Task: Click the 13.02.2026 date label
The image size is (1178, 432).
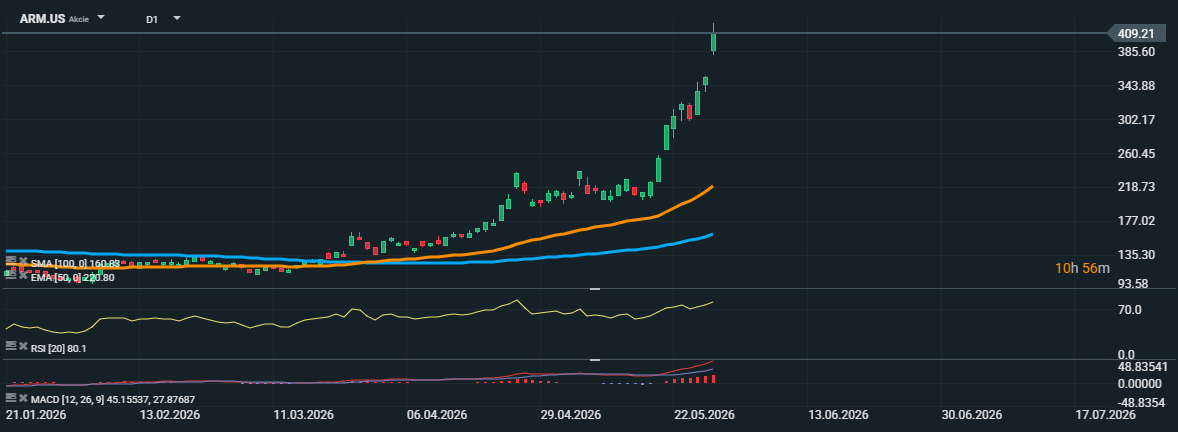Action: coord(173,415)
